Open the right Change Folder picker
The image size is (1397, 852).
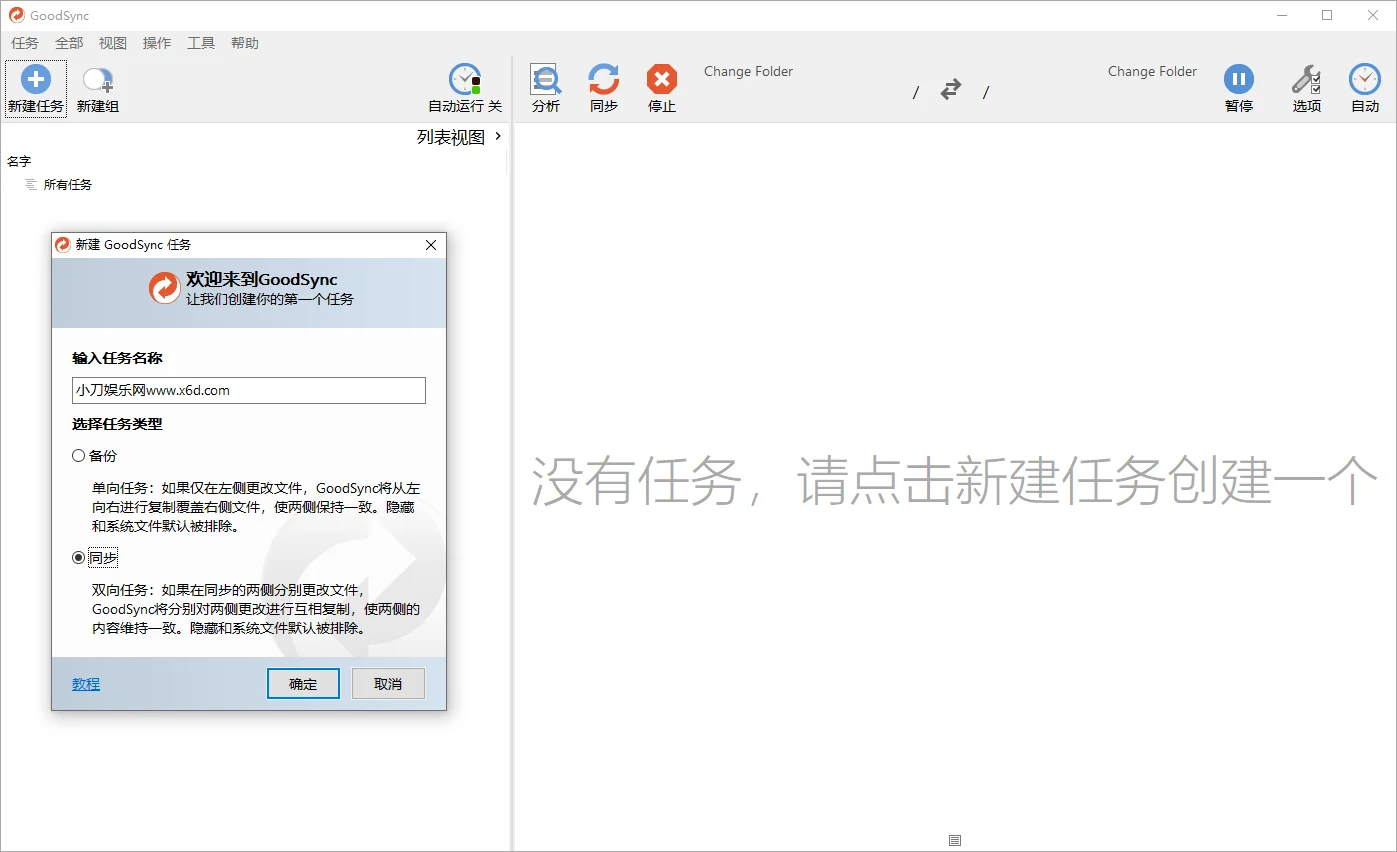pos(1151,71)
